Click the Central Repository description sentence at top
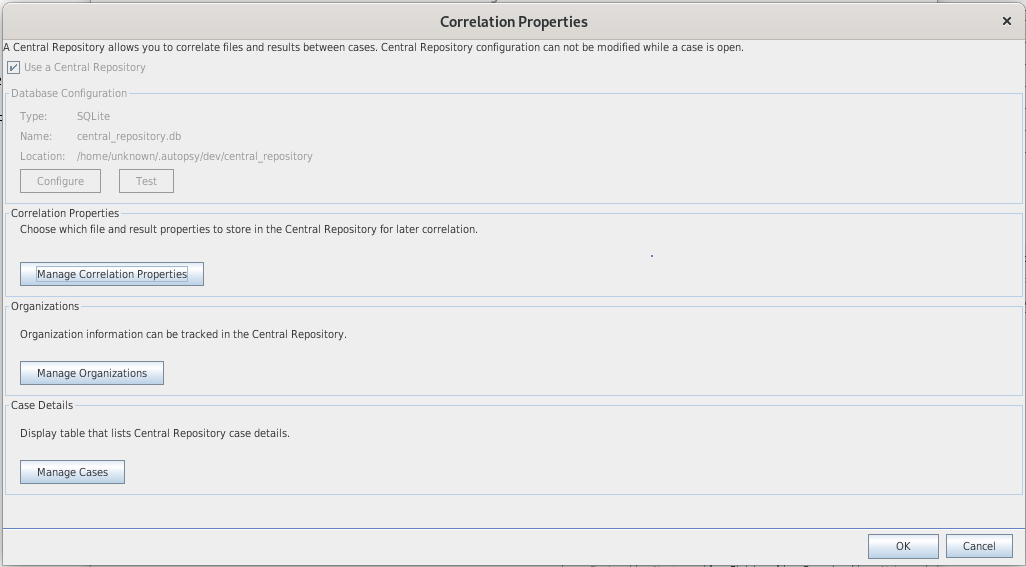The width and height of the screenshot is (1026, 567). pyautogui.click(x=373, y=47)
